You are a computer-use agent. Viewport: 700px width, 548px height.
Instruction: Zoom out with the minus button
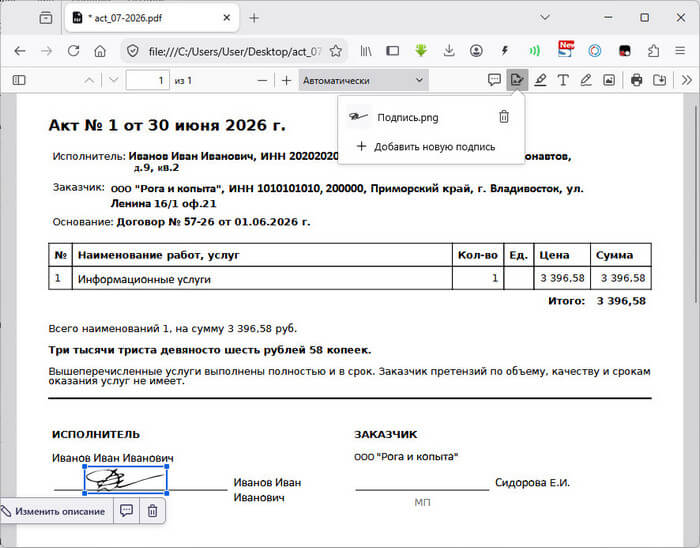click(x=262, y=80)
